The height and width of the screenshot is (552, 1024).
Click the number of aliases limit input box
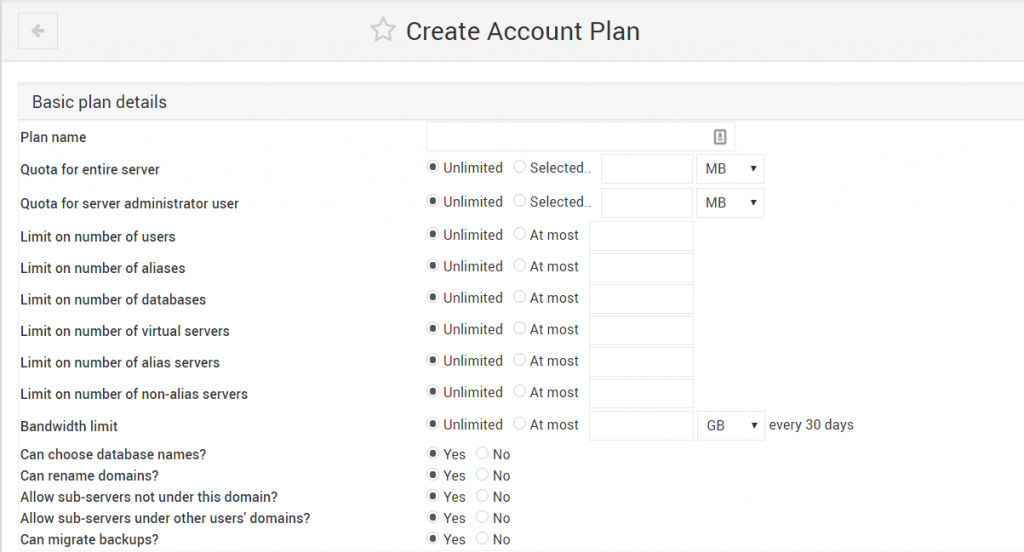641,267
